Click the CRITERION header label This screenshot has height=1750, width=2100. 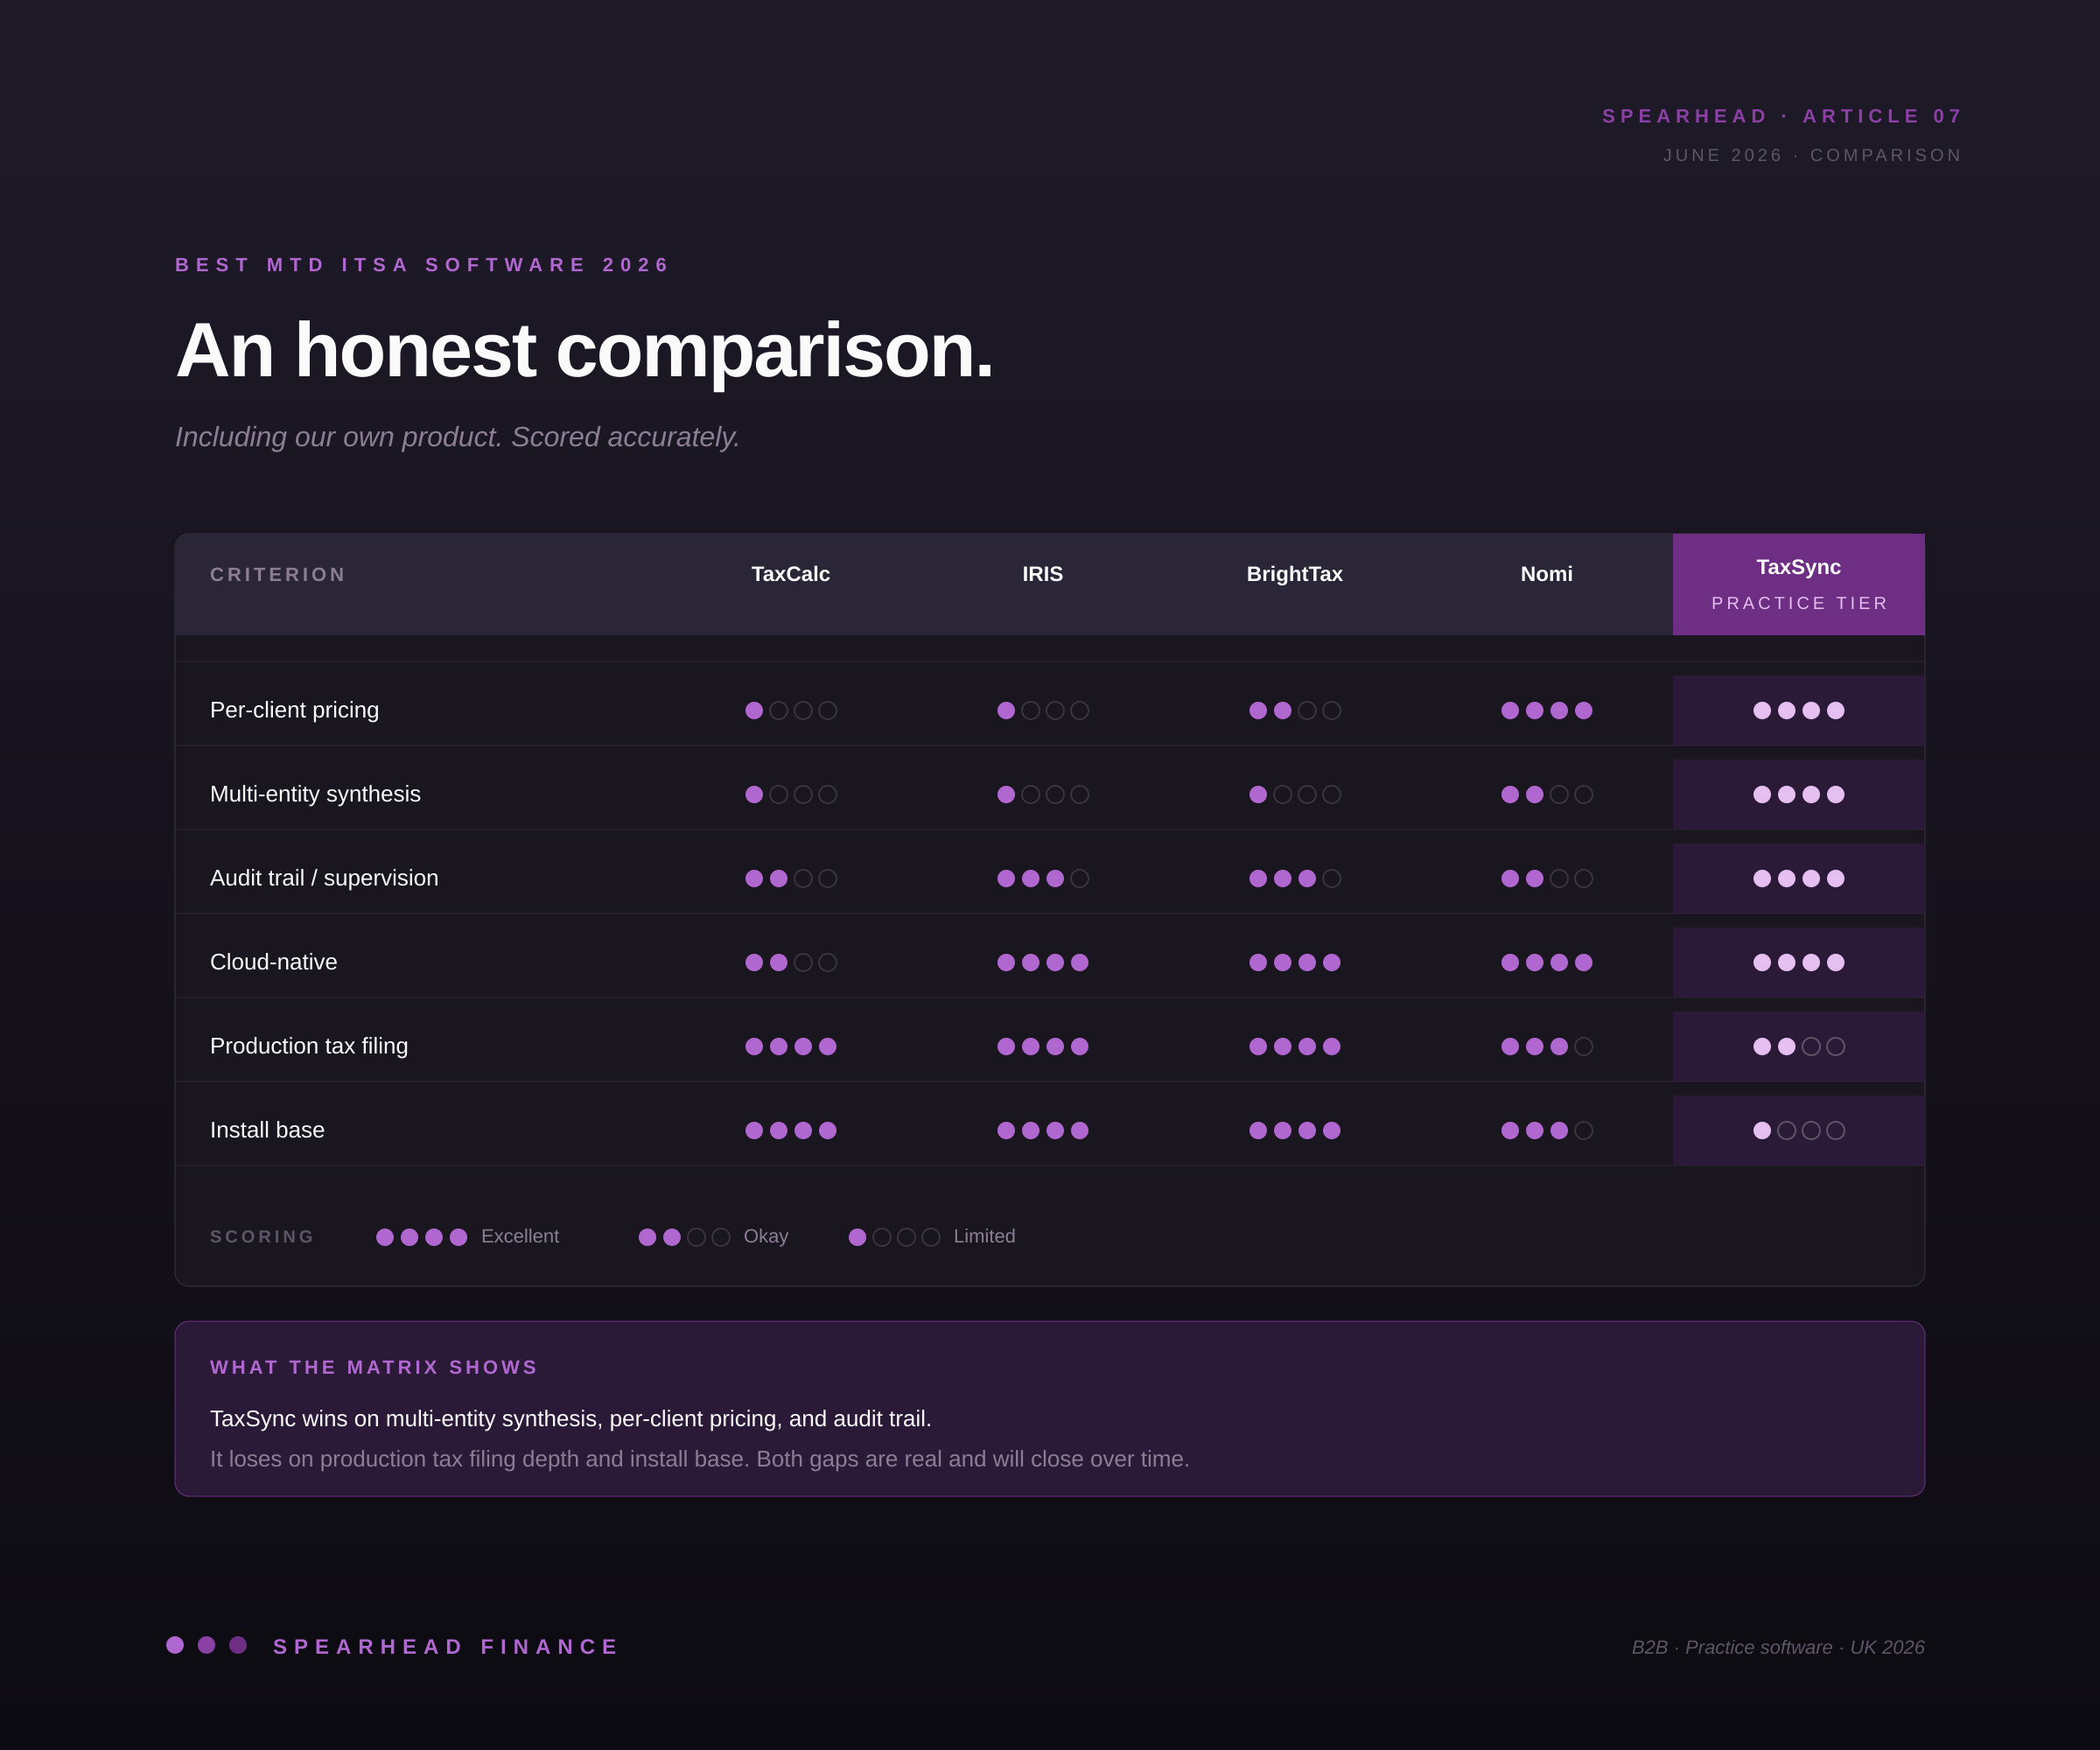pos(278,575)
